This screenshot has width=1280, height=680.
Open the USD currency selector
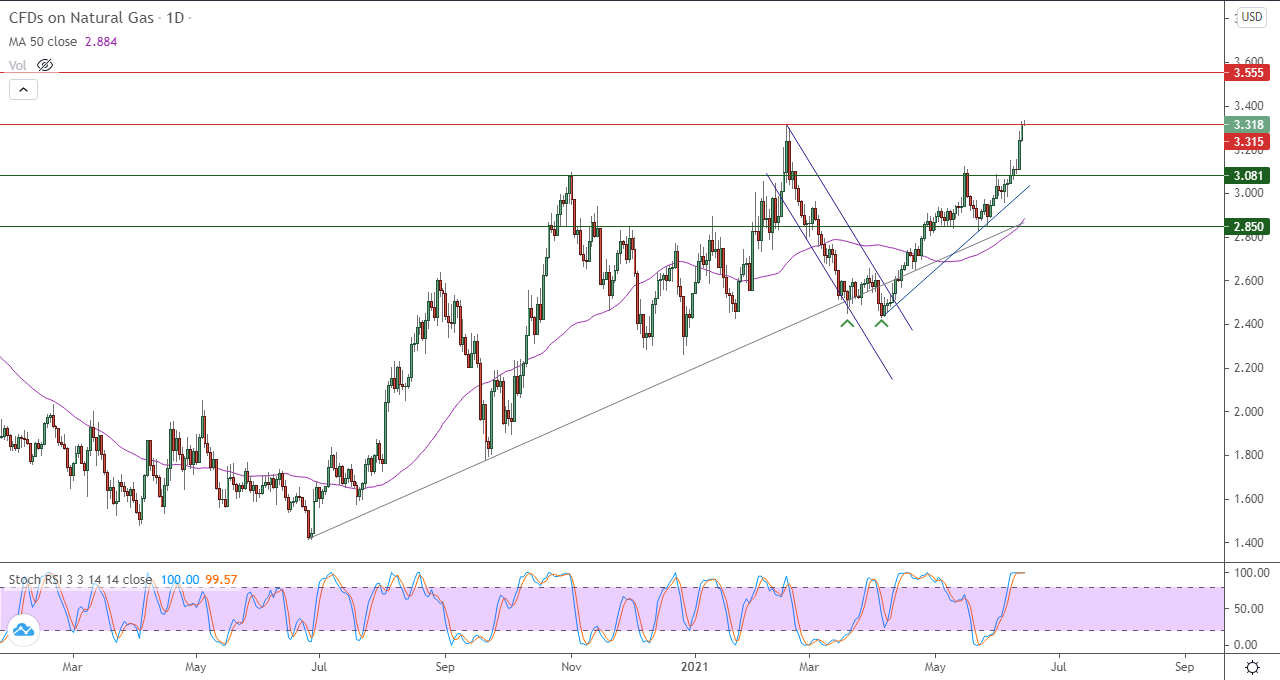click(x=1251, y=17)
